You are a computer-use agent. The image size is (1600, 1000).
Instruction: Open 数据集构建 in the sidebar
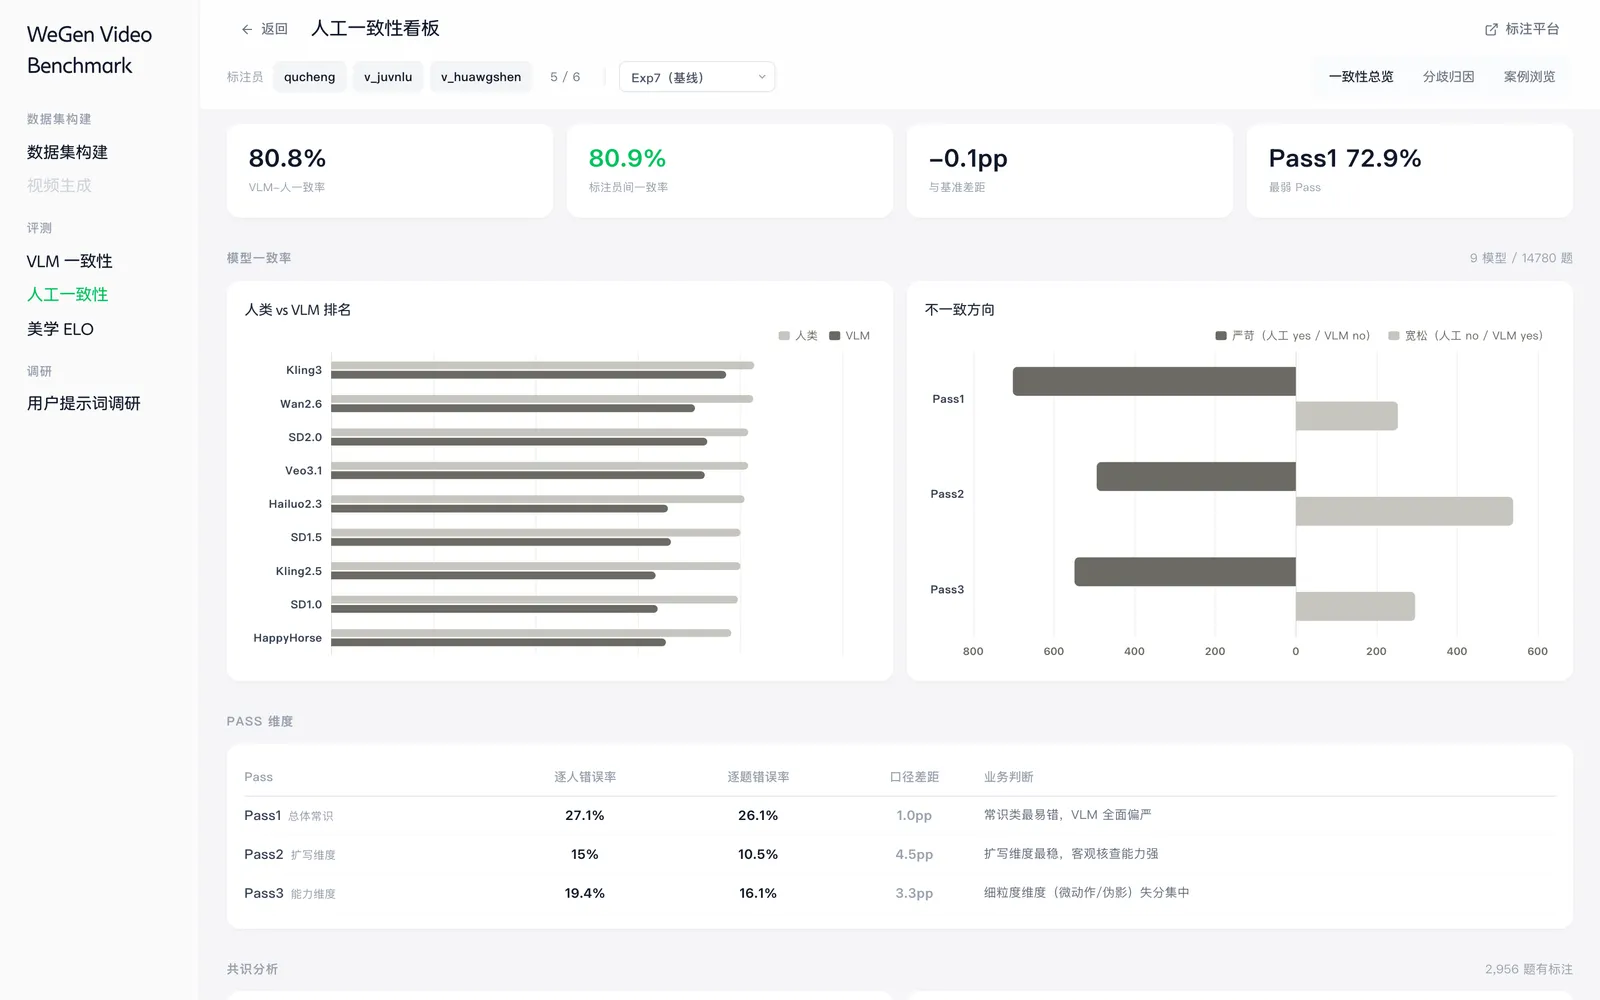click(x=67, y=152)
